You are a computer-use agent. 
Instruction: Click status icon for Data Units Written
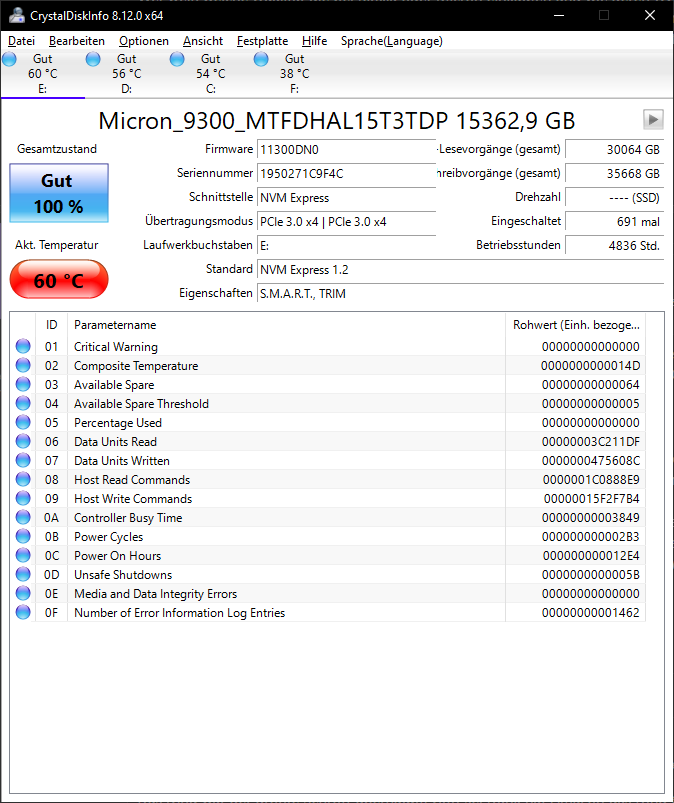[x=23, y=460]
